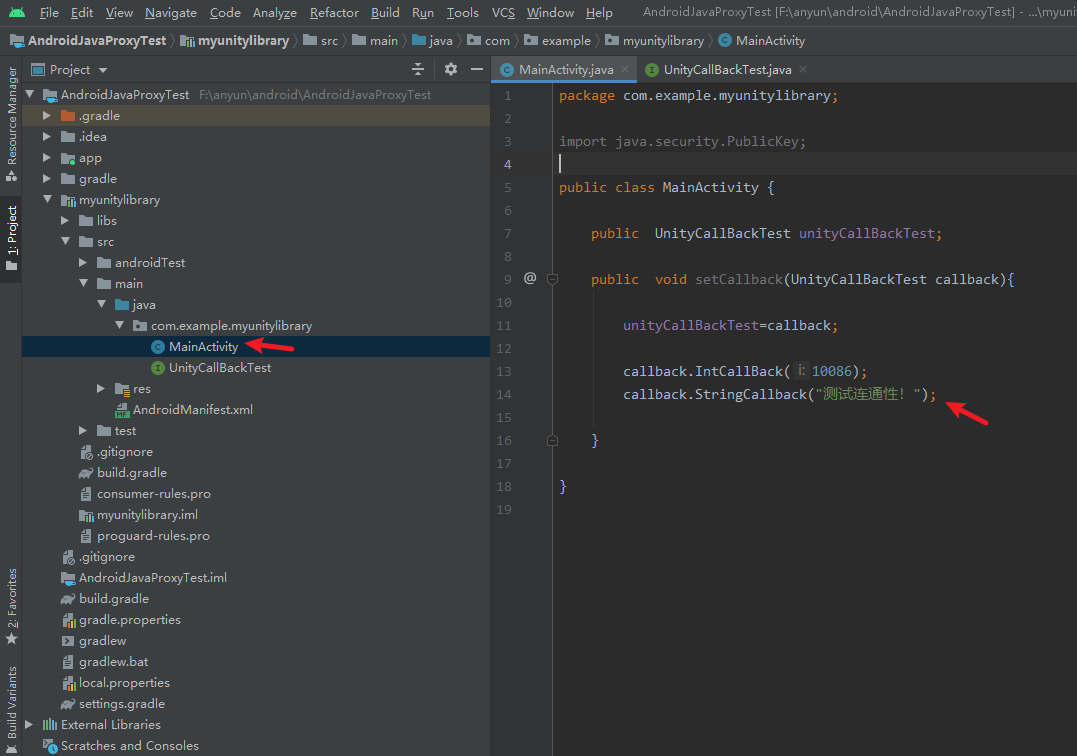Click the collapse all icon in Project panel
The image size is (1077, 756).
click(x=418, y=69)
